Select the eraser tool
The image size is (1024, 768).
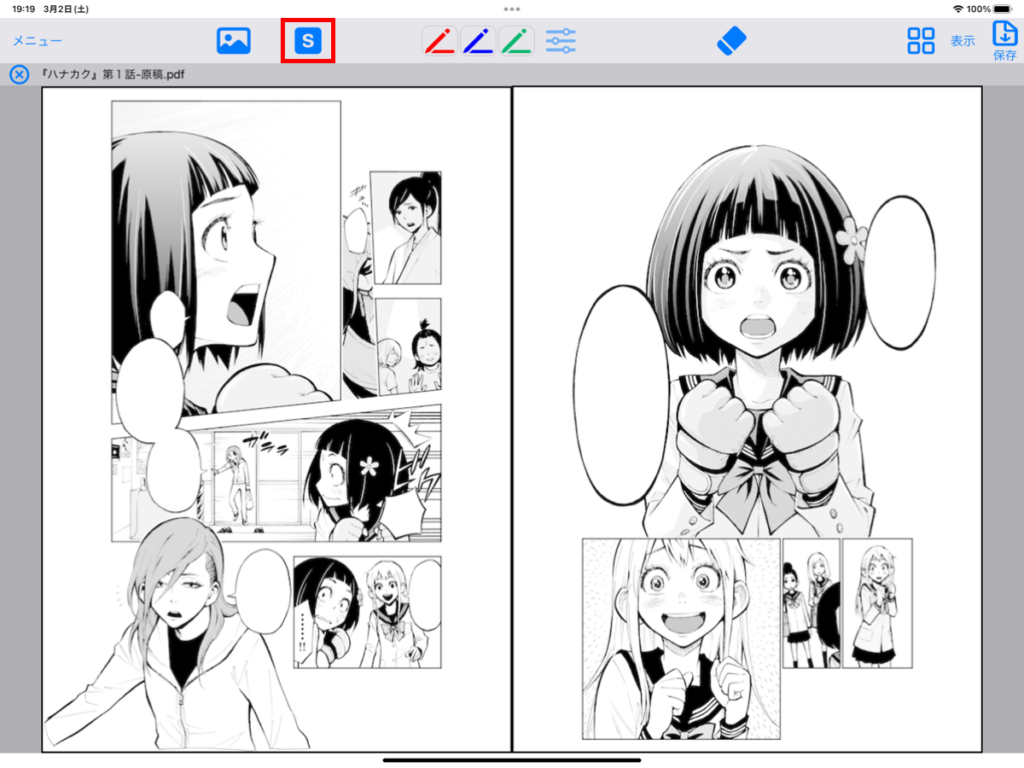731,40
